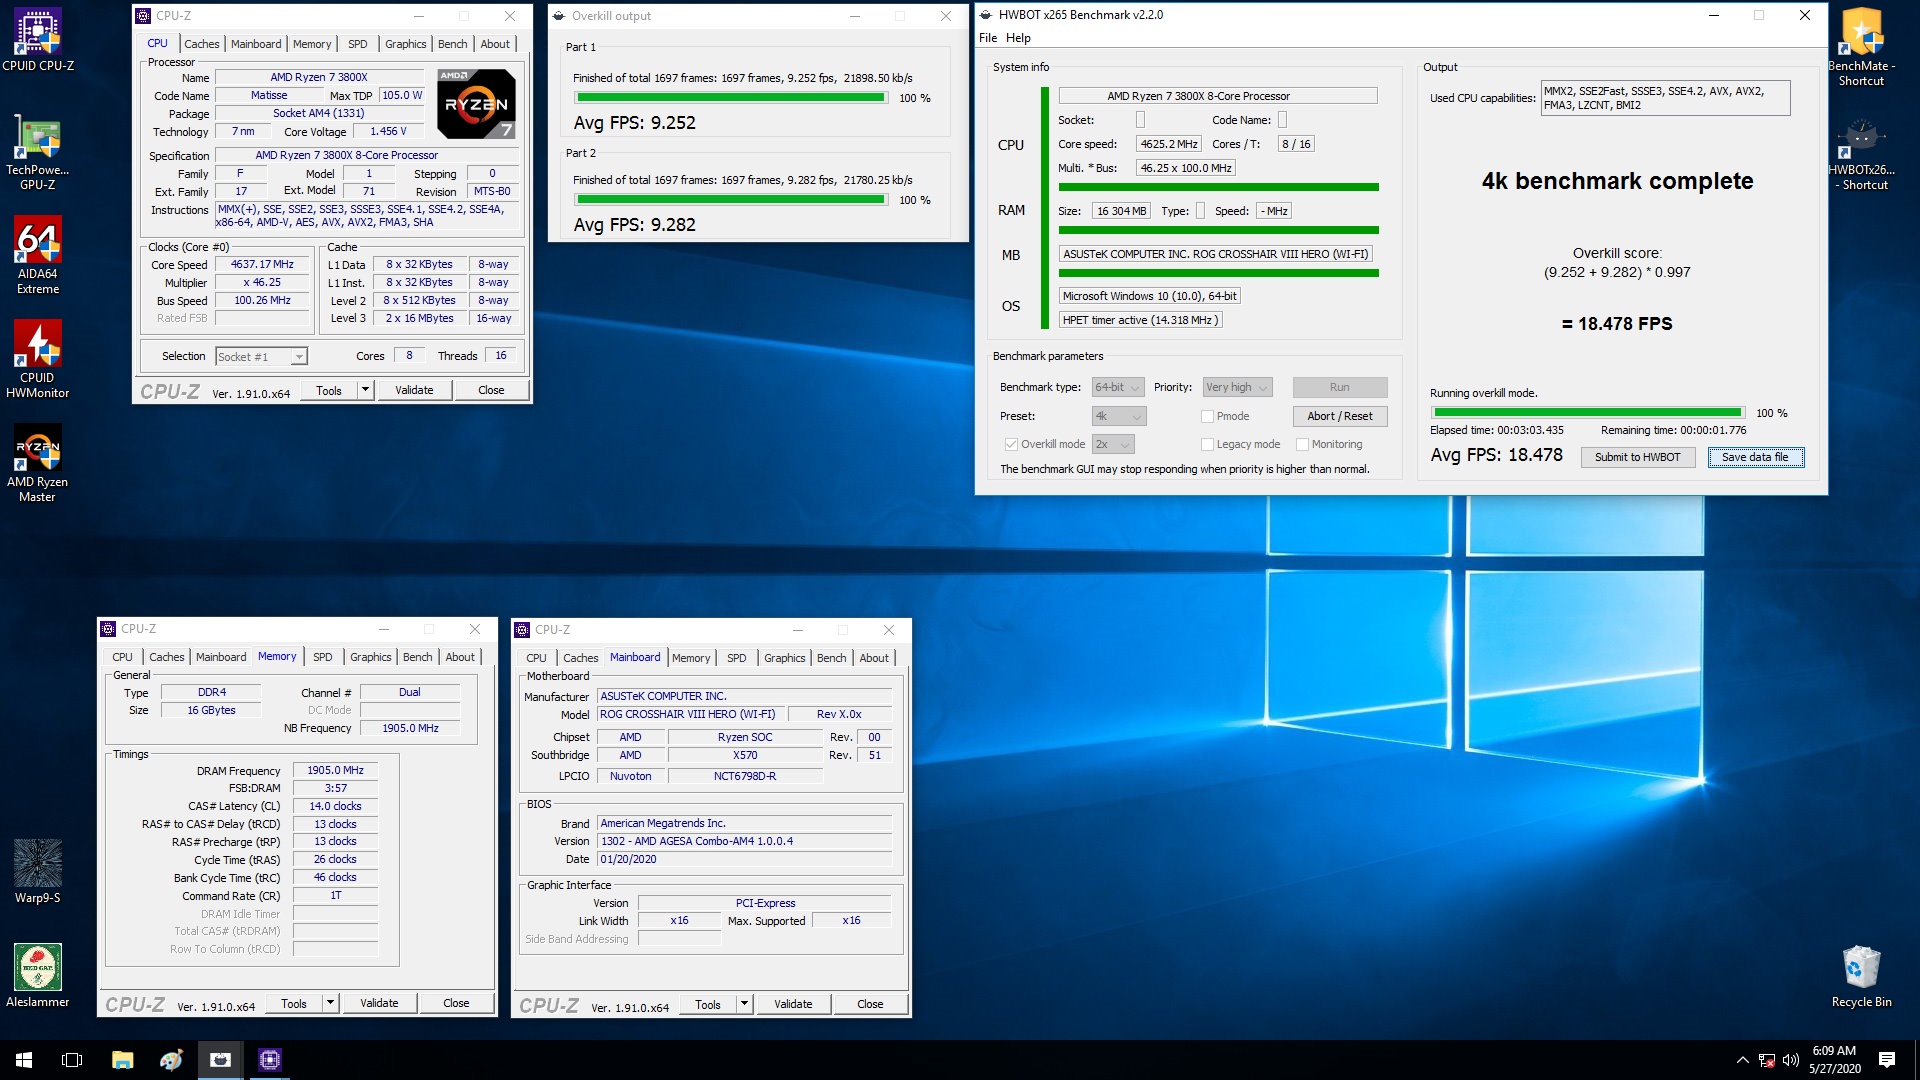Toggle the Monitoring checkbox
Viewport: 1920px width, 1080px height.
coord(1302,444)
